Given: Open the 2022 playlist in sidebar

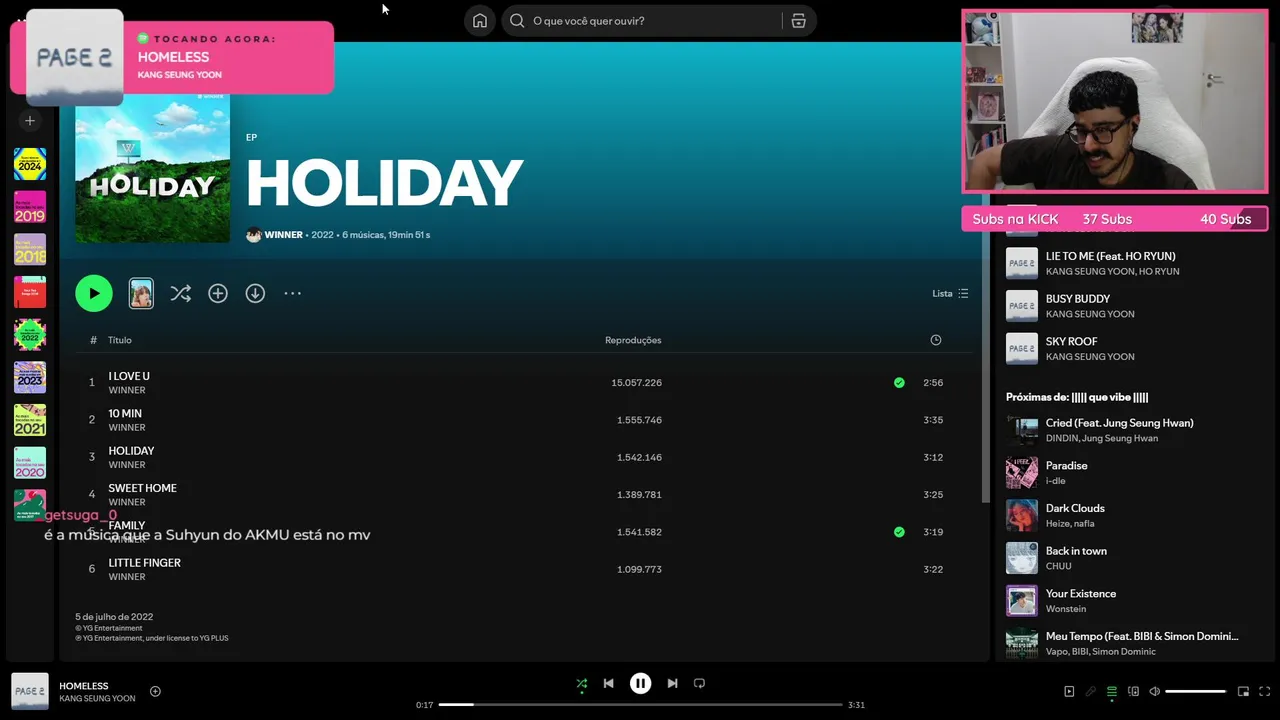Looking at the screenshot, I should click(30, 335).
